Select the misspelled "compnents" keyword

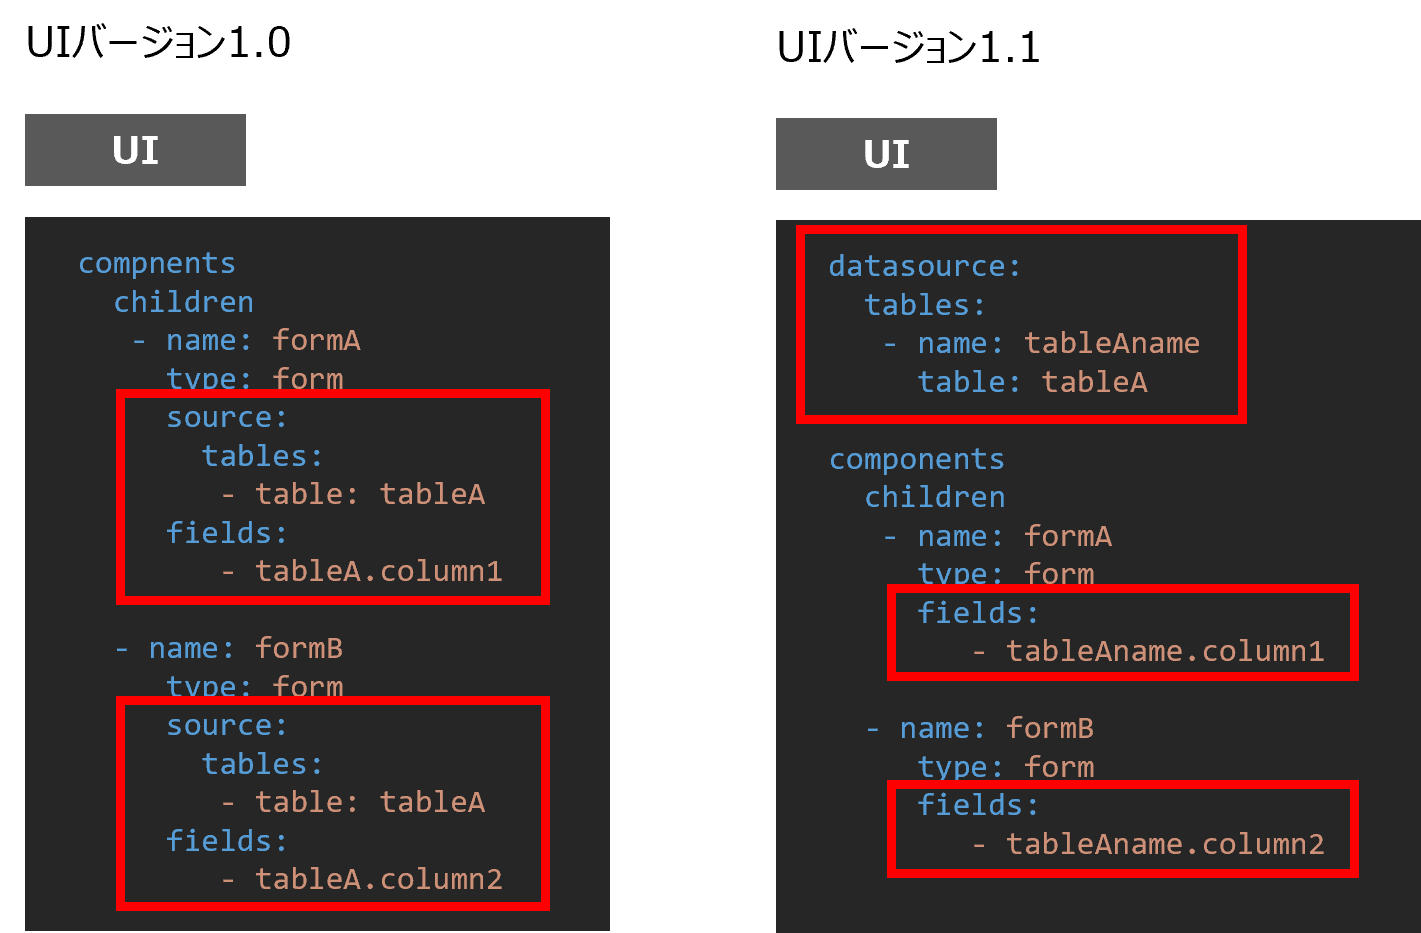157,263
